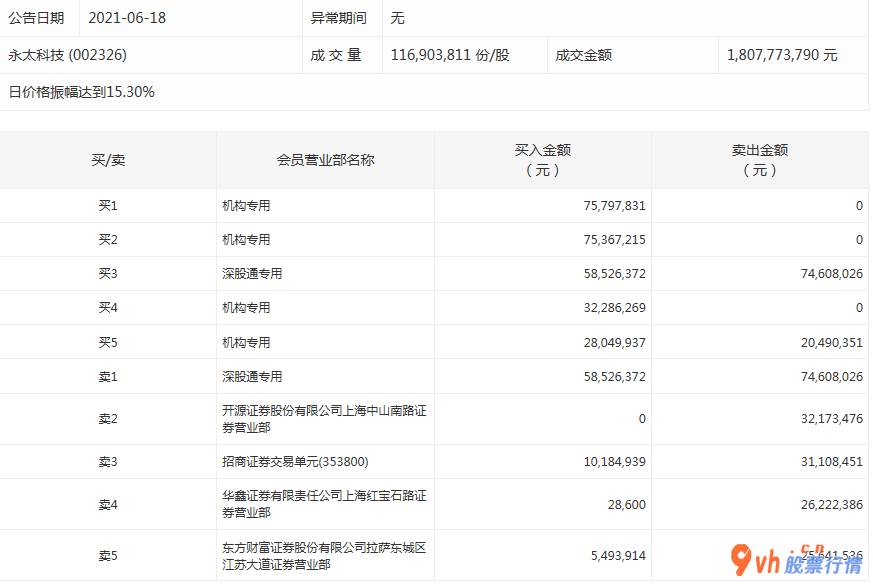873x586 pixels.
Task: Click turnover value 1,807,773,790 元
Action: [782, 55]
